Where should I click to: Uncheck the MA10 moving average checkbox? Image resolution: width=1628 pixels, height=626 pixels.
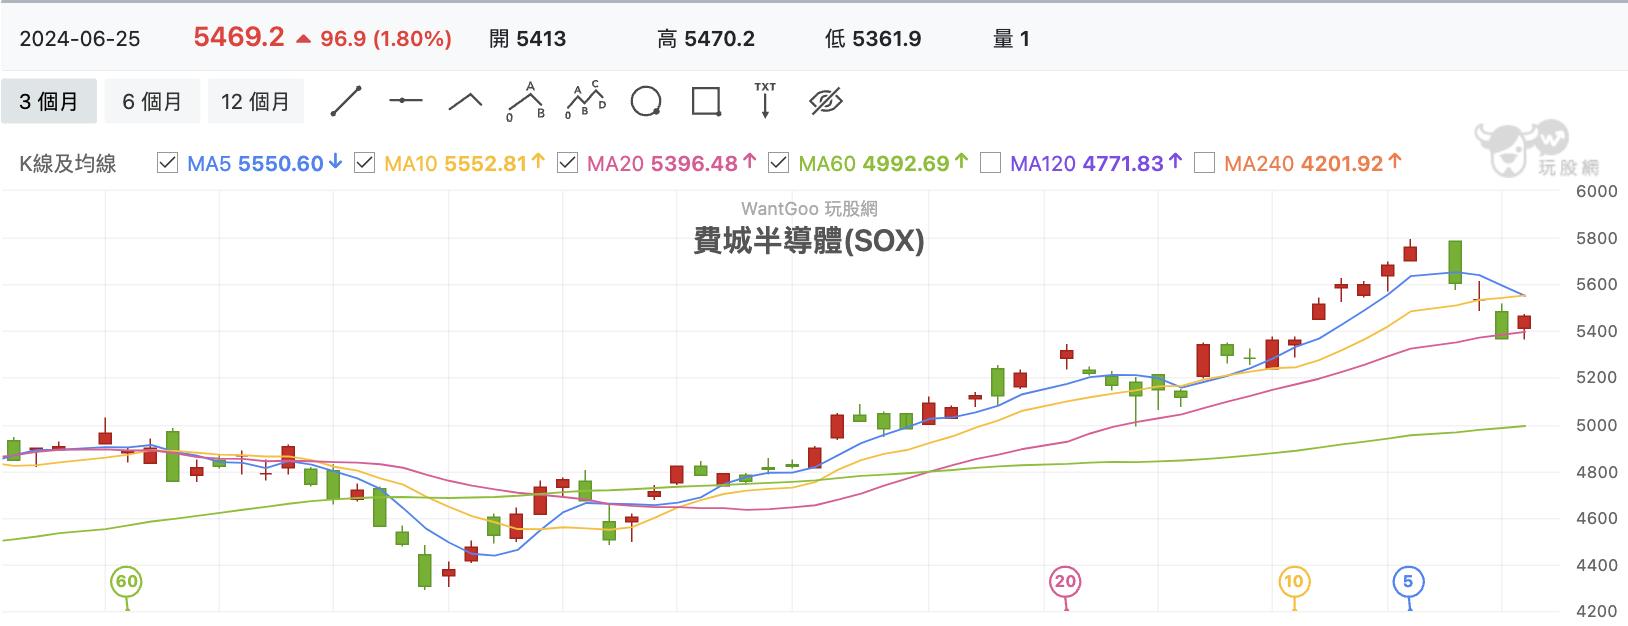[365, 163]
